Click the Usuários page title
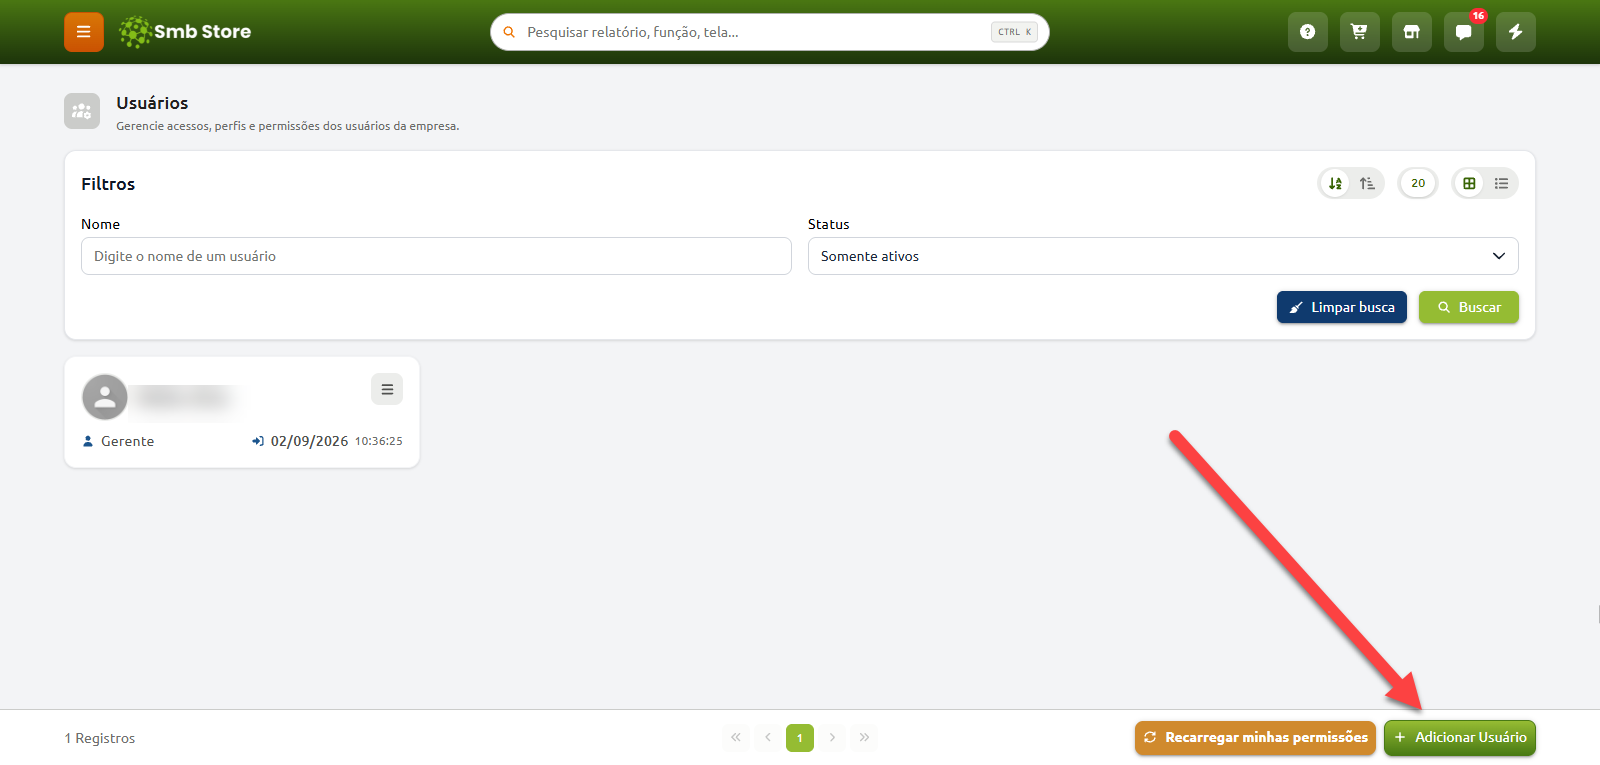This screenshot has width=1600, height=765. tap(152, 103)
